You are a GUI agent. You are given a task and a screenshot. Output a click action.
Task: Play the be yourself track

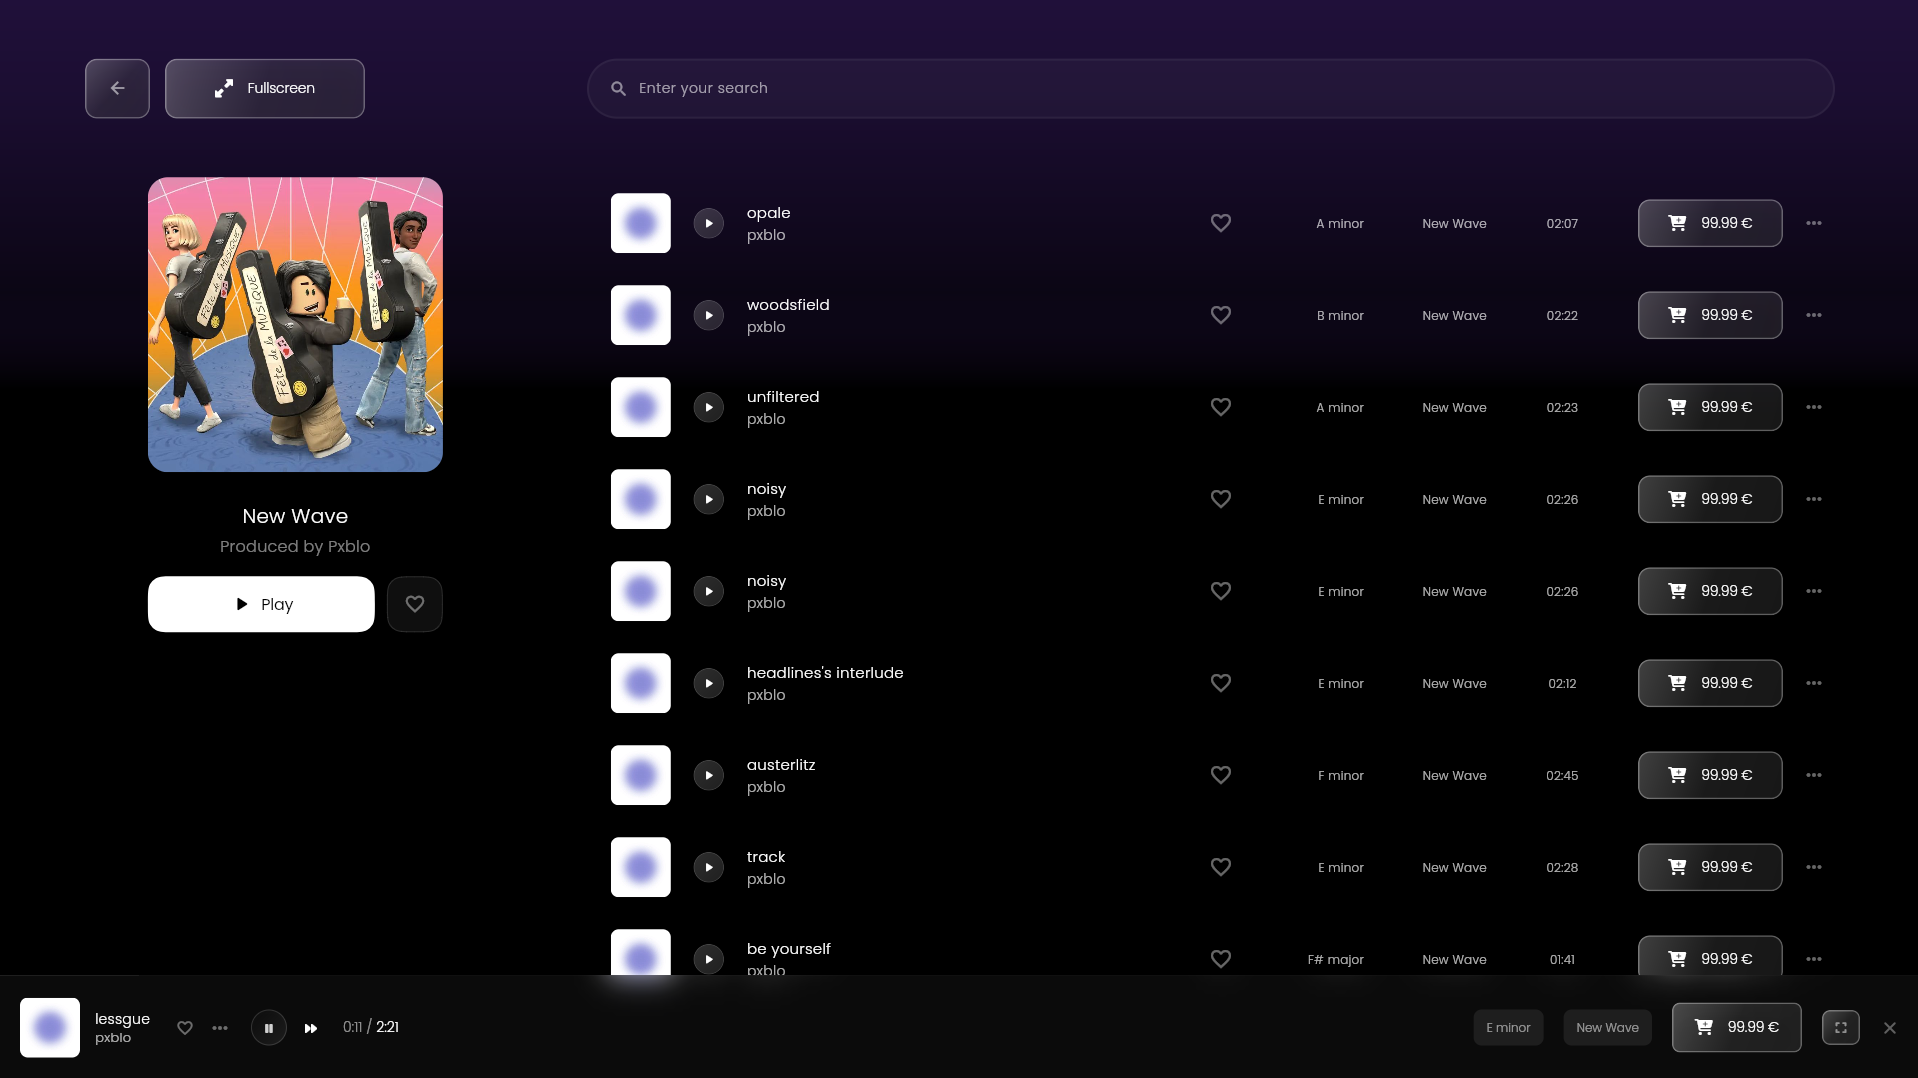[x=709, y=959]
